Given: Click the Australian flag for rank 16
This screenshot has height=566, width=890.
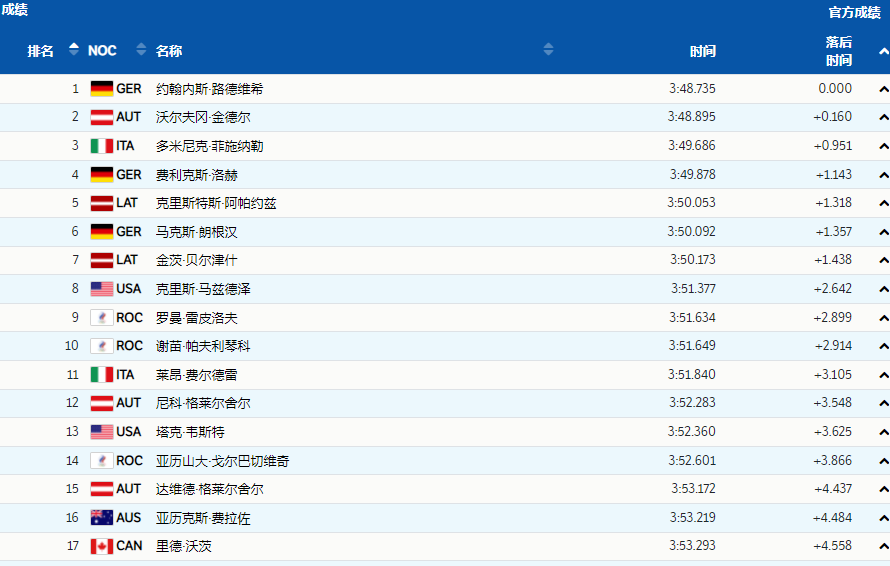Looking at the screenshot, I should 102,518.
